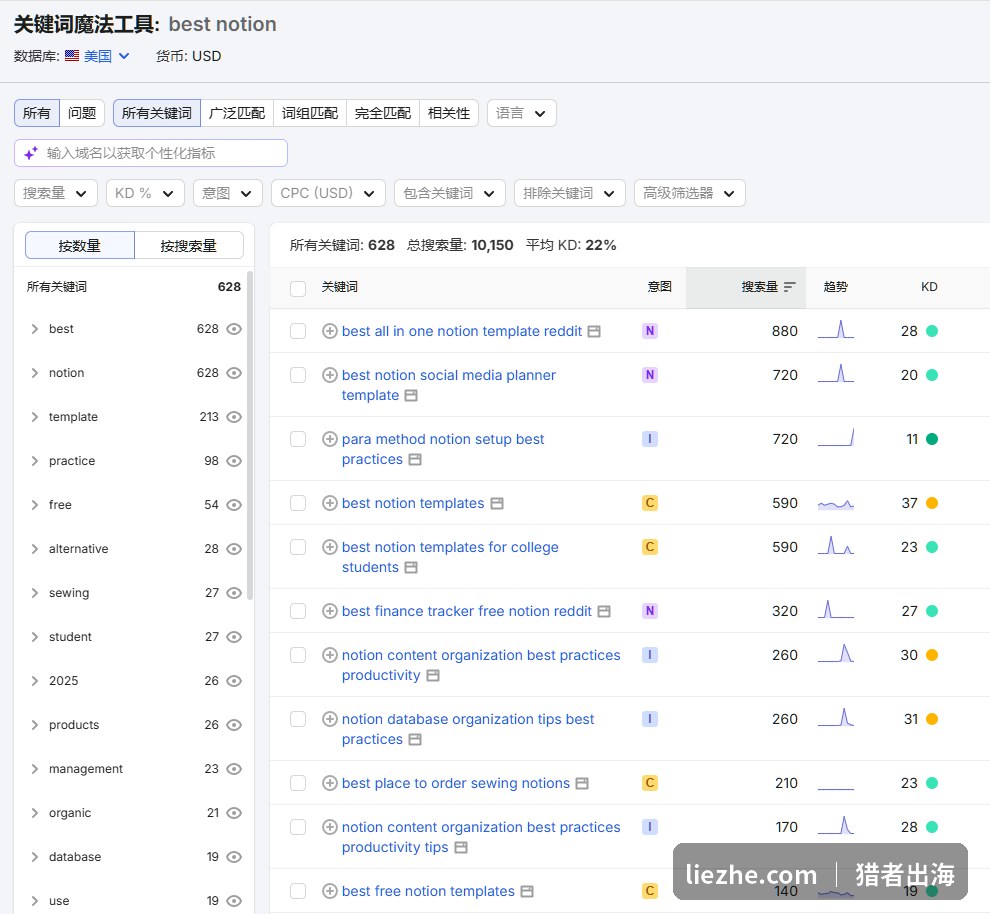Check the box for 'best all in one notion template reddit'
The width and height of the screenshot is (990, 914).
click(x=298, y=331)
